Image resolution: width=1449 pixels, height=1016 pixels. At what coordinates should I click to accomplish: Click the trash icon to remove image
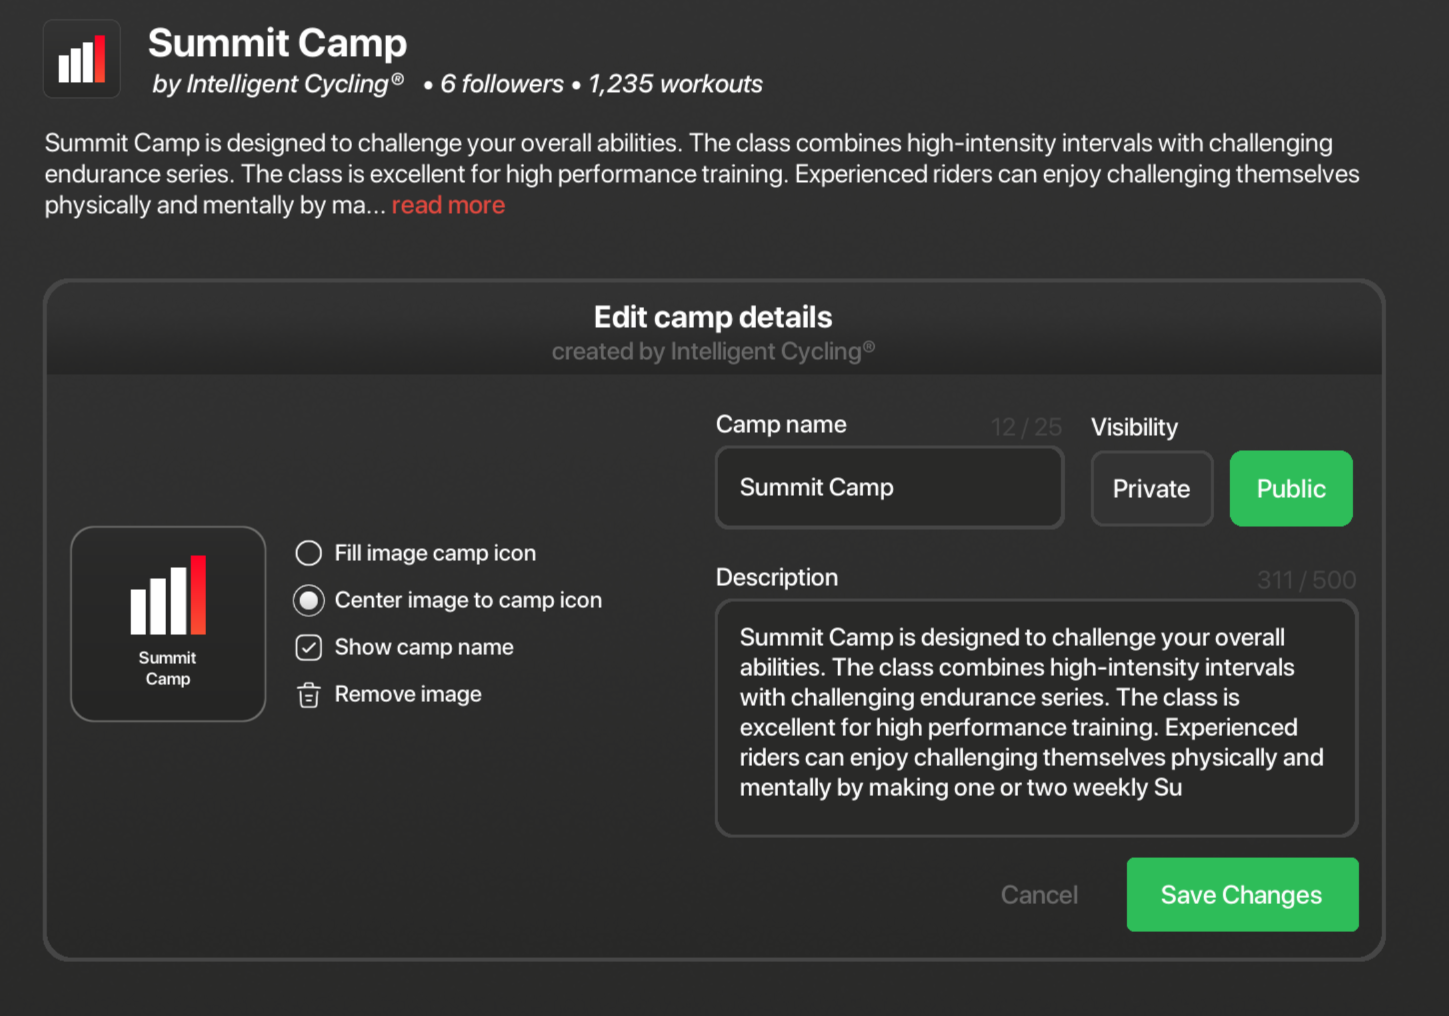click(x=309, y=695)
